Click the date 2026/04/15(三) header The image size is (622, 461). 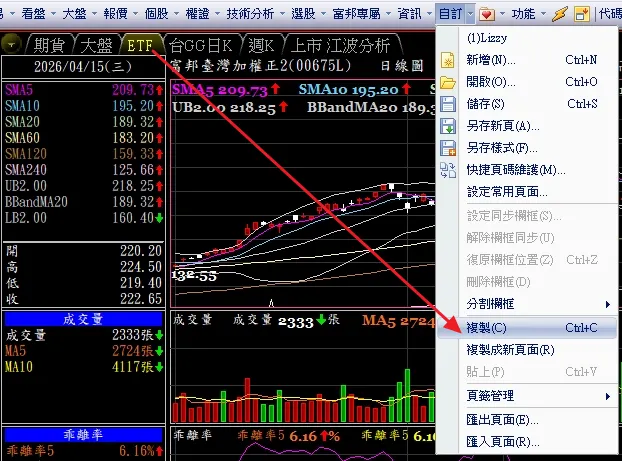point(83,67)
